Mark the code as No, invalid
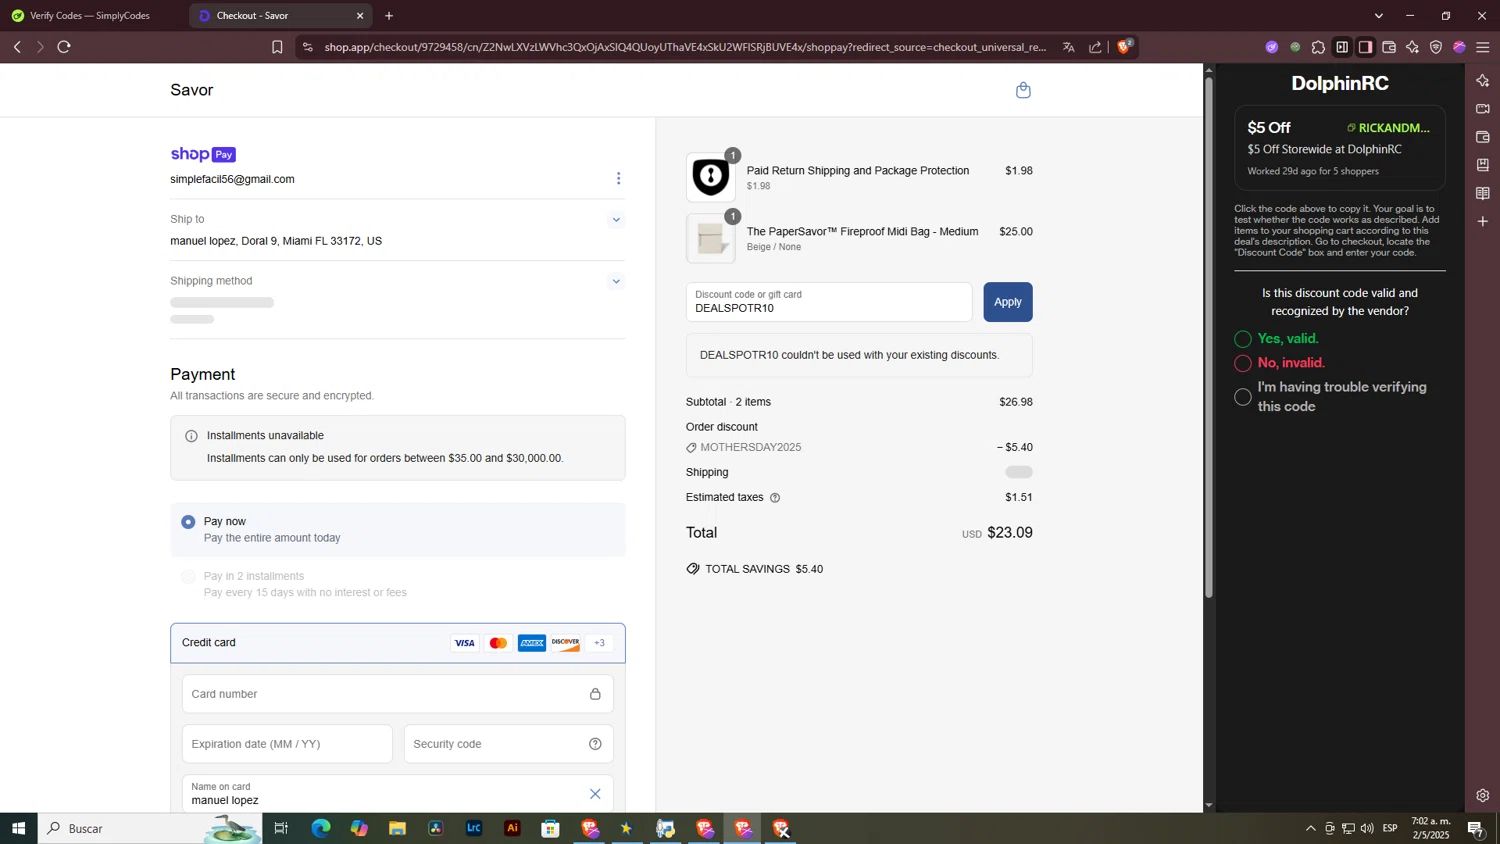1500x844 pixels. pos(1243,363)
